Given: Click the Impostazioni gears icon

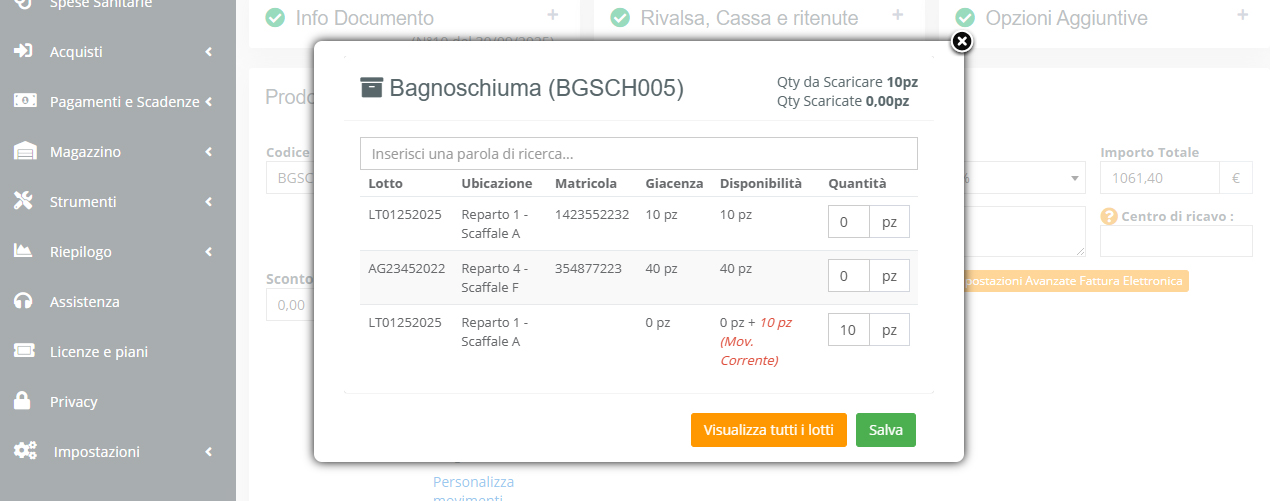Looking at the screenshot, I should click(x=25, y=451).
